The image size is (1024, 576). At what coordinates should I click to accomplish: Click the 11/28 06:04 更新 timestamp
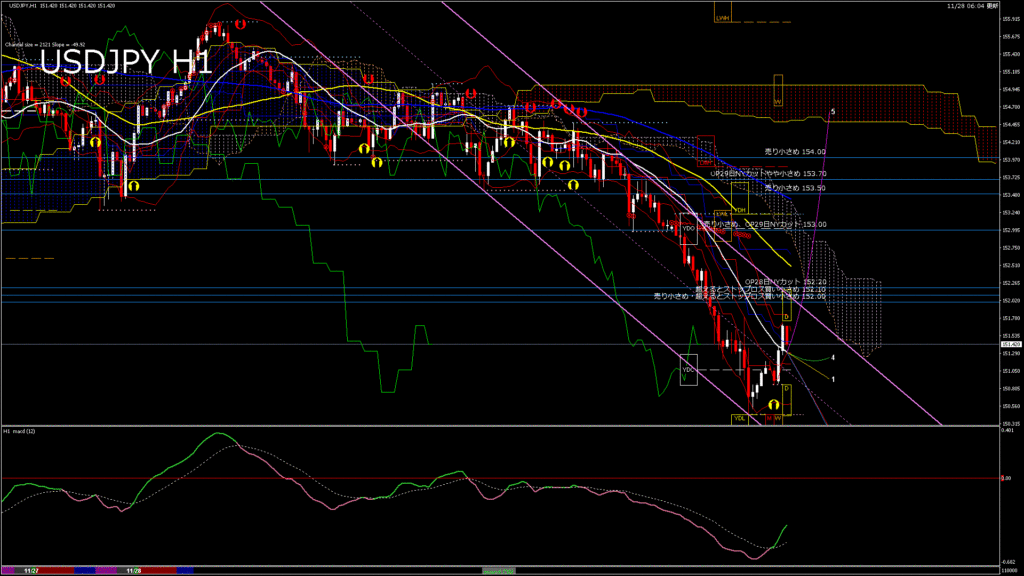[972, 6]
